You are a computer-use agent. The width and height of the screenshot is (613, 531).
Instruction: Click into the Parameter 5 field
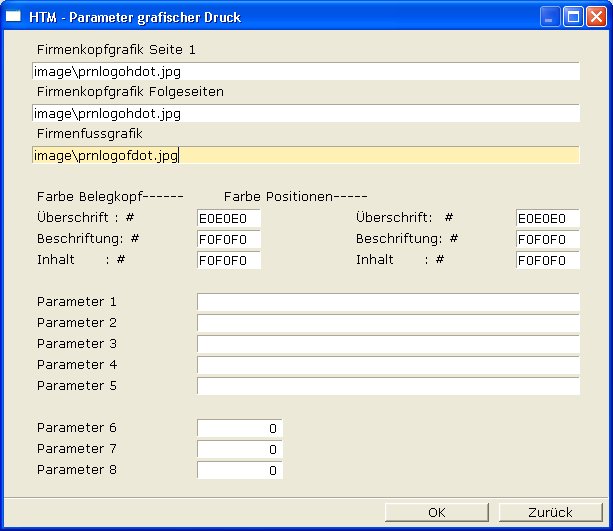tap(388, 386)
